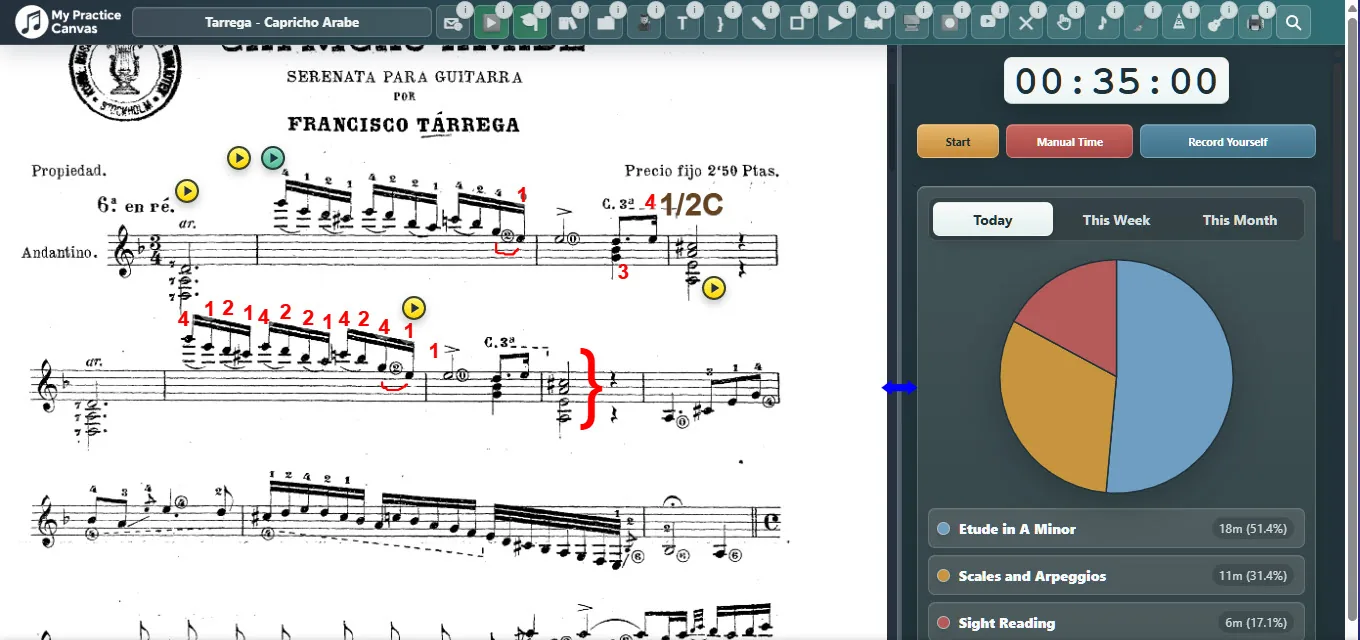Viewport: 1360px width, 640px height.
Task: Click the large red brace annotation
Action: tap(592, 387)
